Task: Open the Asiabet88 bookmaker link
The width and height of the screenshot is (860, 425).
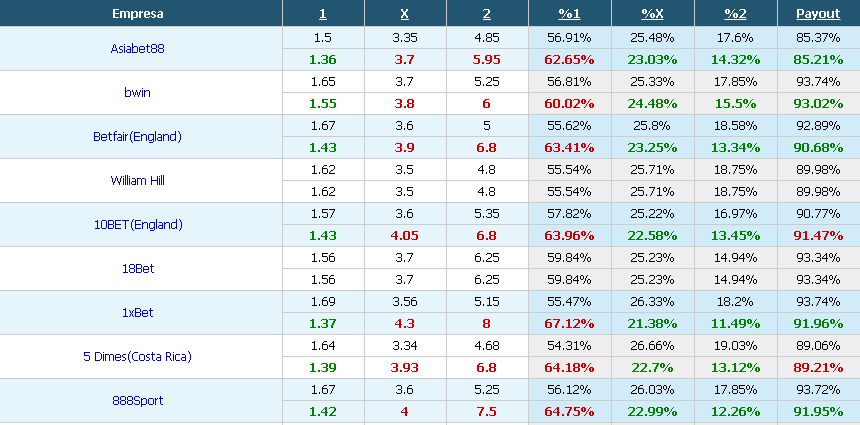Action: [137, 48]
